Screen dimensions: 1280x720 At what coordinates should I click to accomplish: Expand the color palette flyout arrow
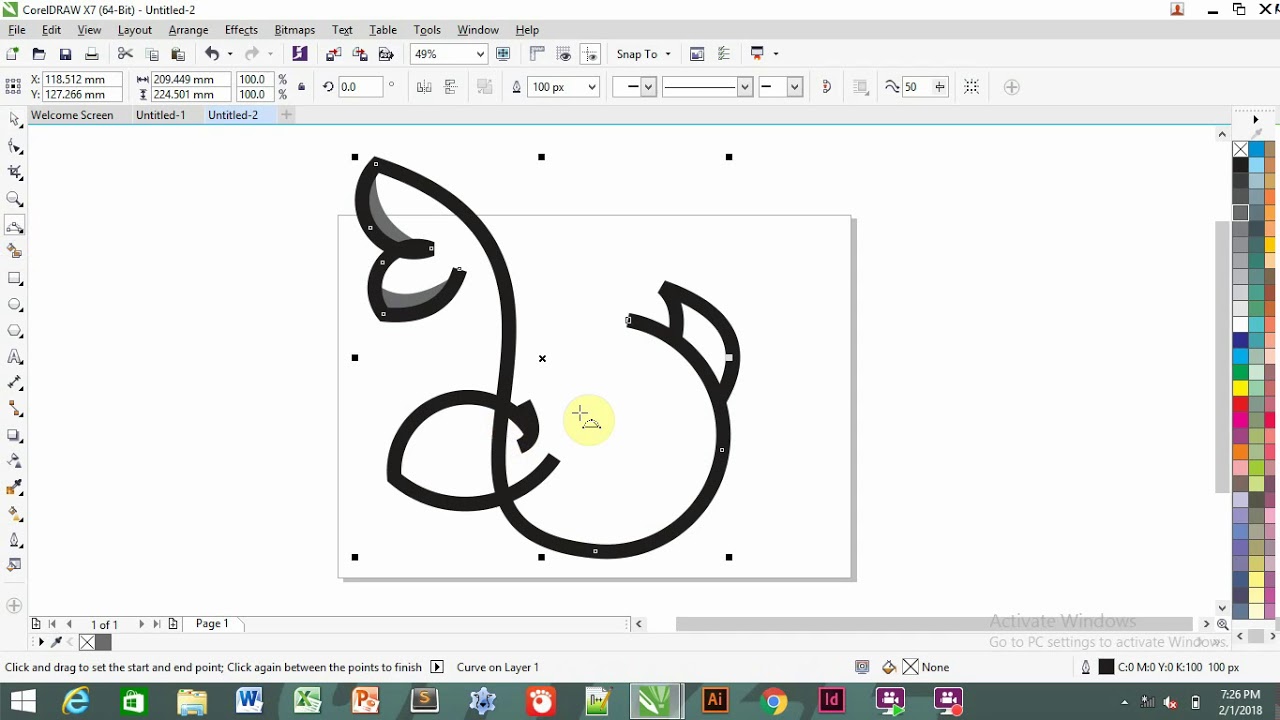click(1255, 119)
